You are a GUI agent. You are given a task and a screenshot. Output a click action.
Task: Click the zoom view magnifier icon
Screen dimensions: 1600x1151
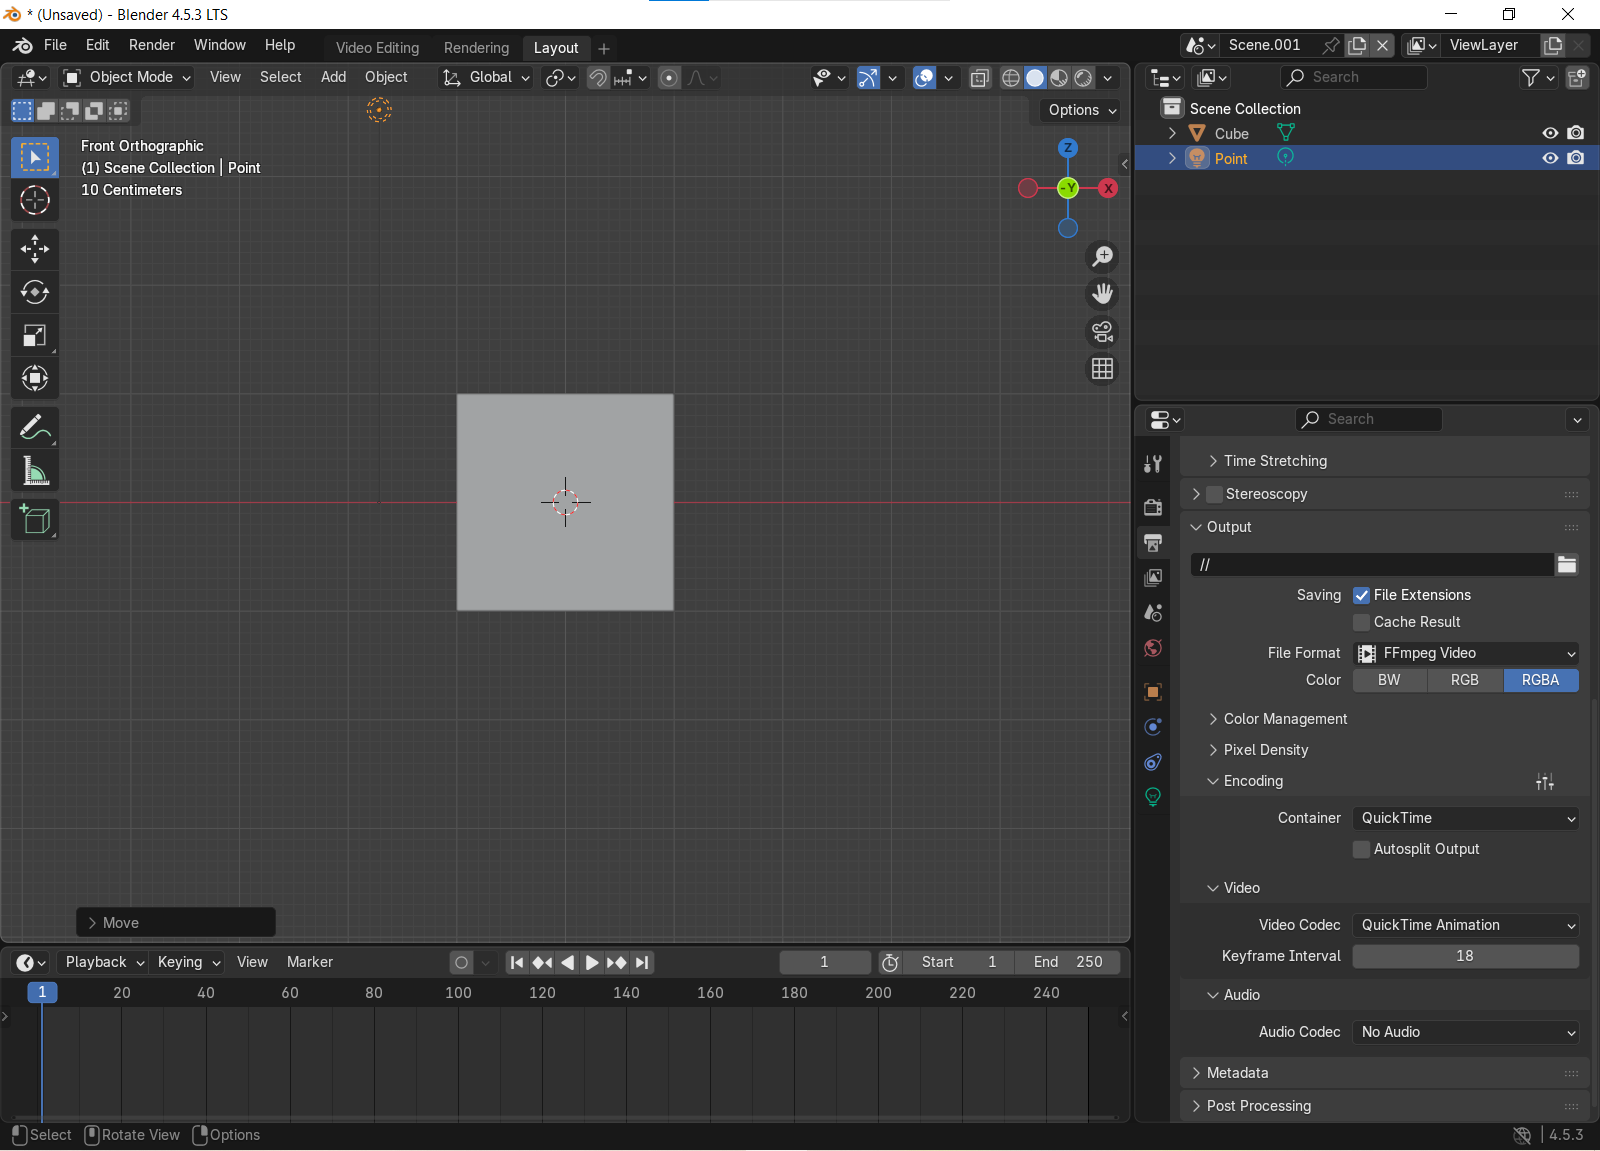pyautogui.click(x=1103, y=257)
